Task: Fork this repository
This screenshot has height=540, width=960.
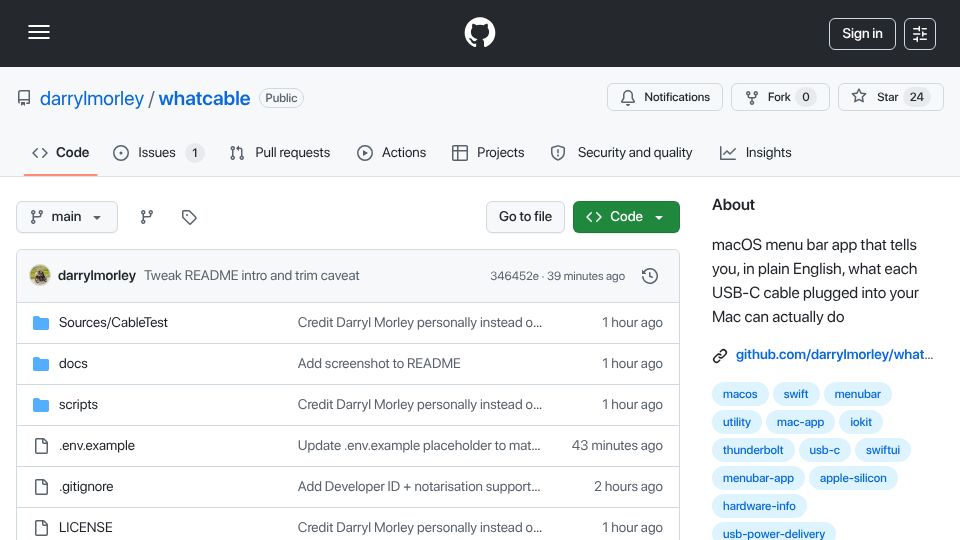Action: (x=781, y=97)
